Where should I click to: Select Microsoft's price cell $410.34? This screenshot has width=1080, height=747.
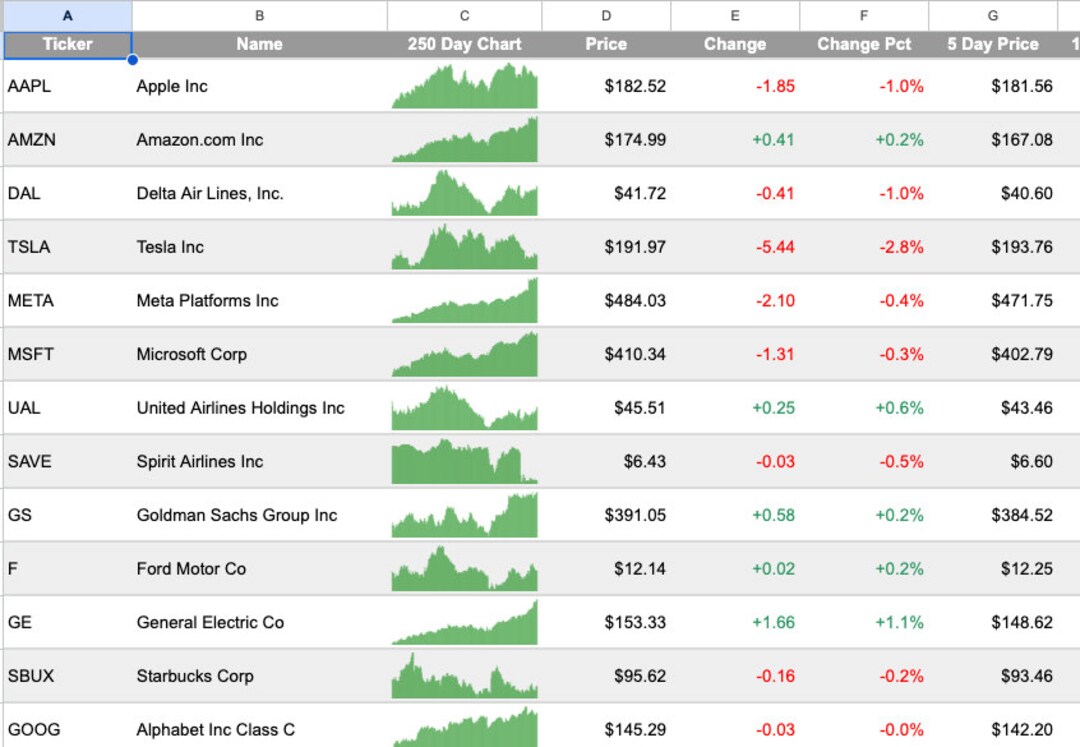pos(605,354)
